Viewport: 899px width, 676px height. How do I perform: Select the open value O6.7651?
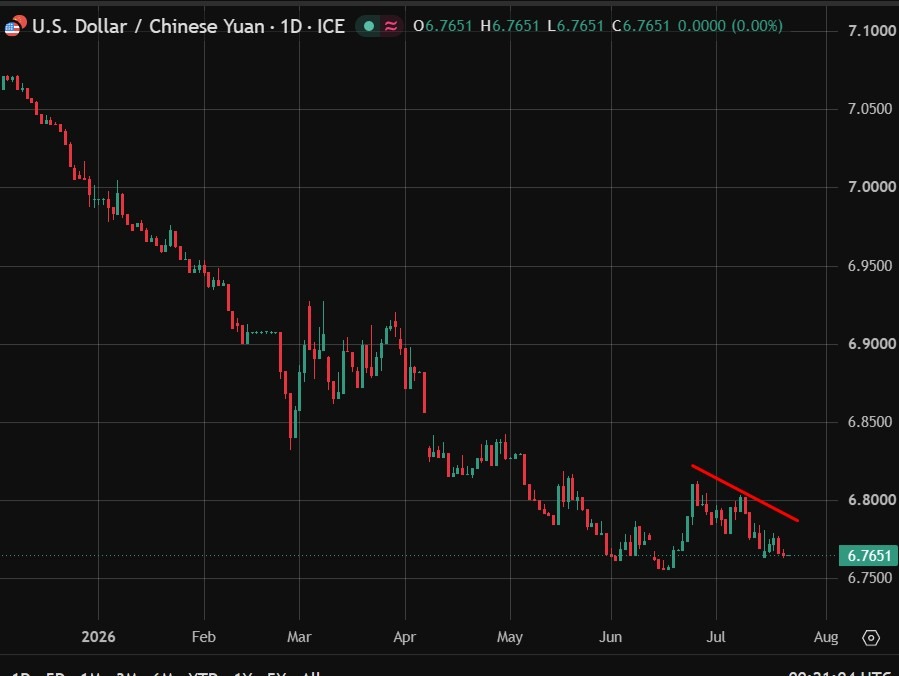tap(442, 26)
